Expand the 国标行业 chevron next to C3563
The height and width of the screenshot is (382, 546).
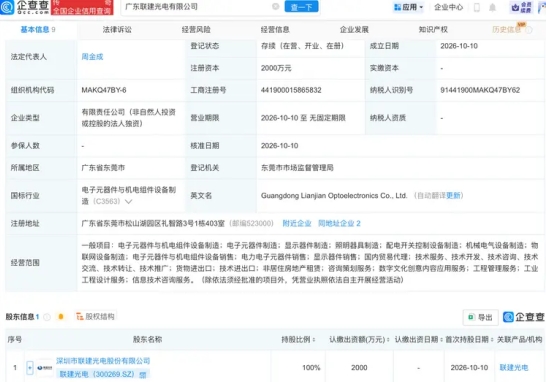[x=128, y=202]
